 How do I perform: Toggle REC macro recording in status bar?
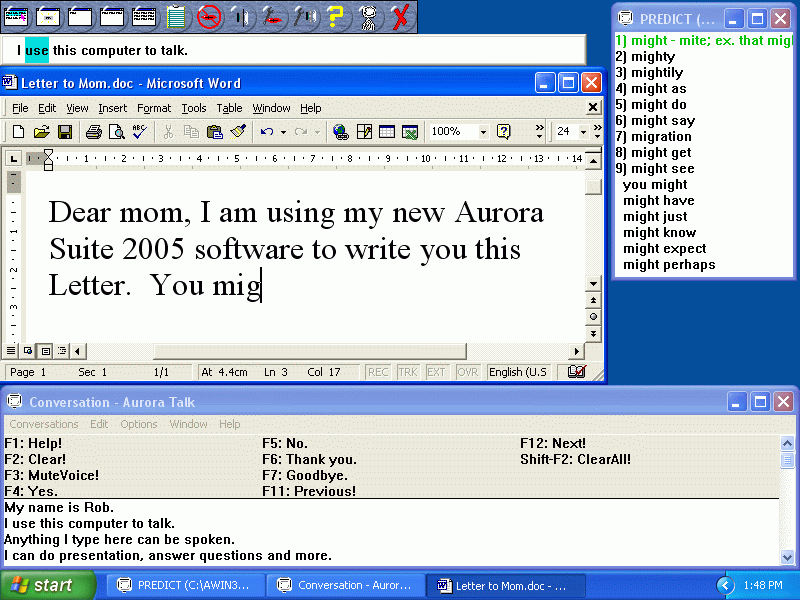tap(378, 372)
